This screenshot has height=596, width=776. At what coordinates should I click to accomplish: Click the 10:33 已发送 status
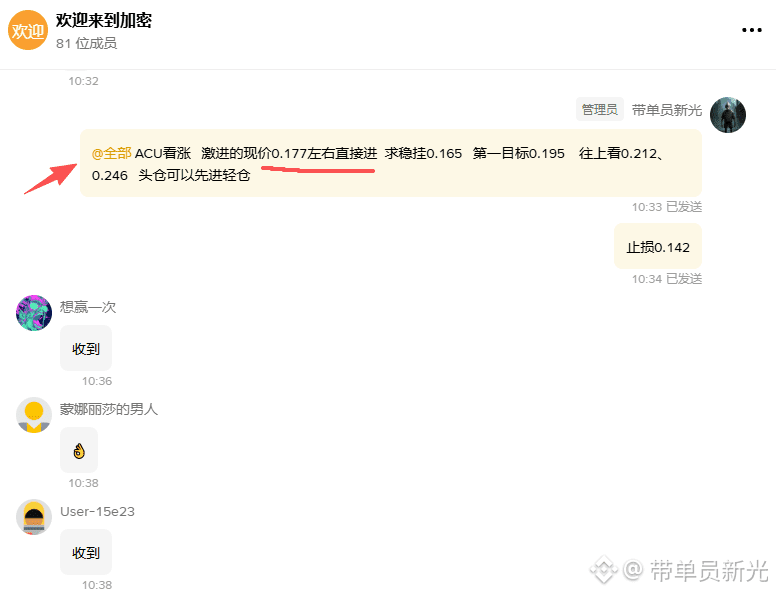[667, 207]
